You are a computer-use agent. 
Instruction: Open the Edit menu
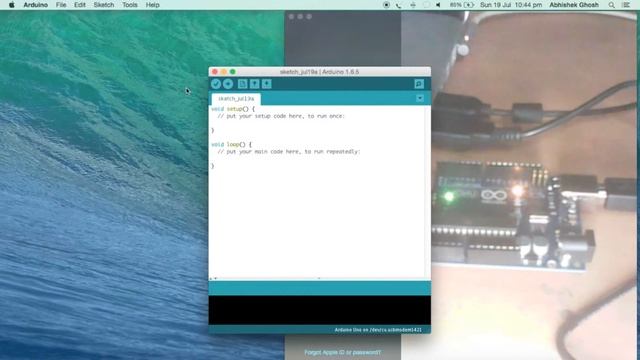80,5
